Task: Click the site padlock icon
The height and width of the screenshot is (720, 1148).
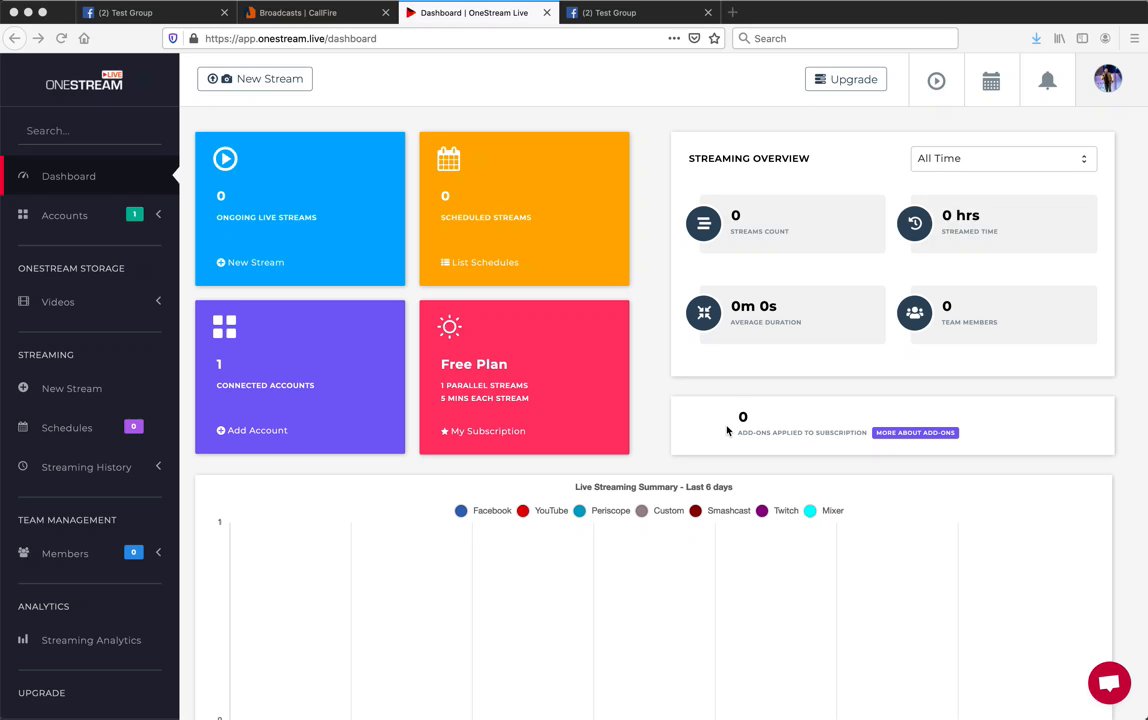Action: [x=193, y=38]
